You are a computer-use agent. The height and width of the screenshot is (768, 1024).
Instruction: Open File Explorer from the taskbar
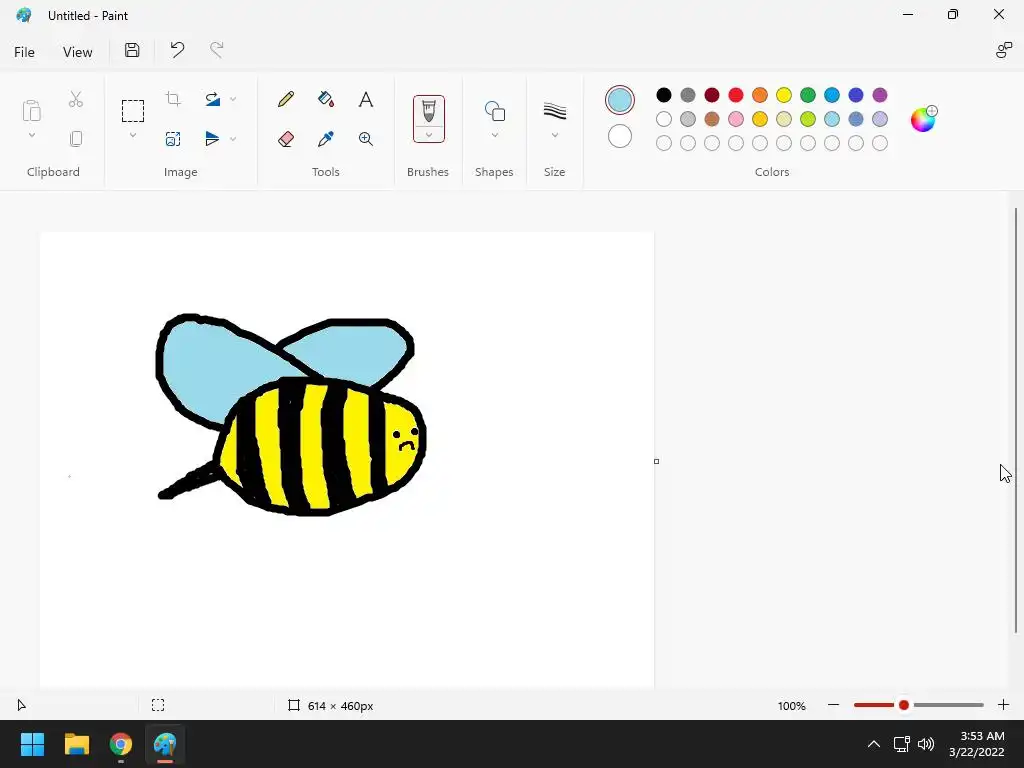coord(76,744)
